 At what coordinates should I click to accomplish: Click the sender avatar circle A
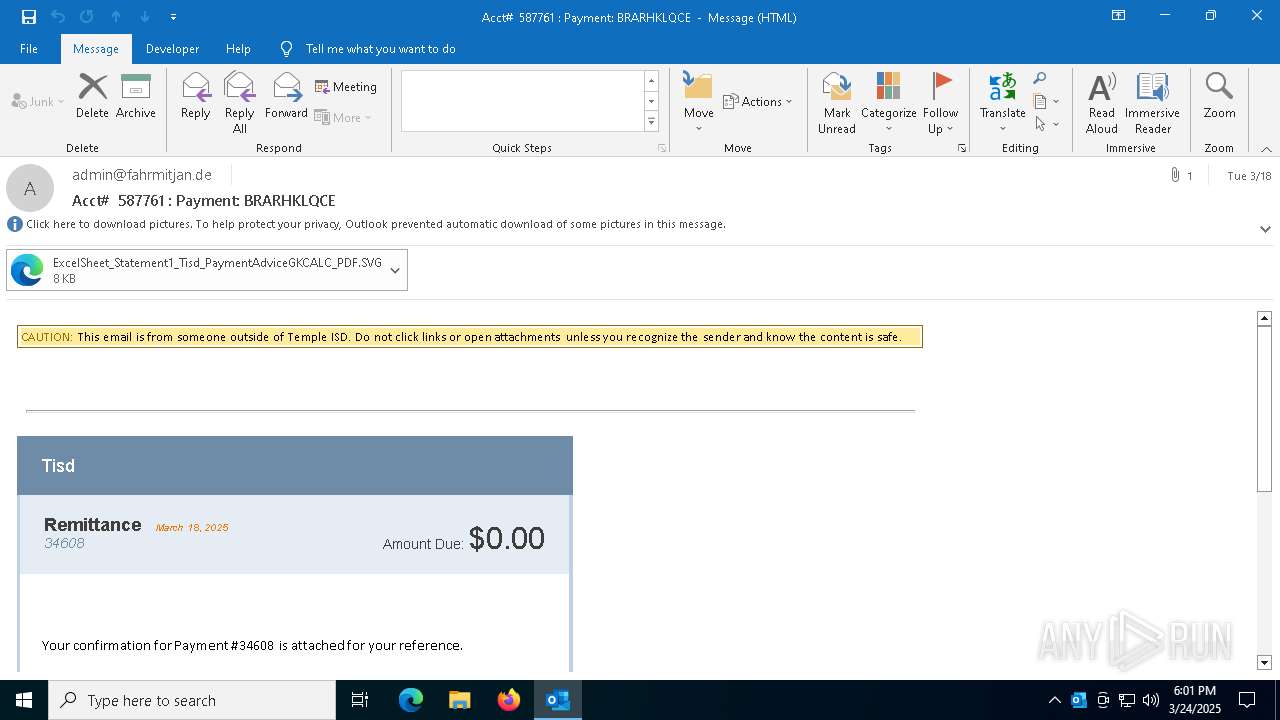pyautogui.click(x=30, y=188)
